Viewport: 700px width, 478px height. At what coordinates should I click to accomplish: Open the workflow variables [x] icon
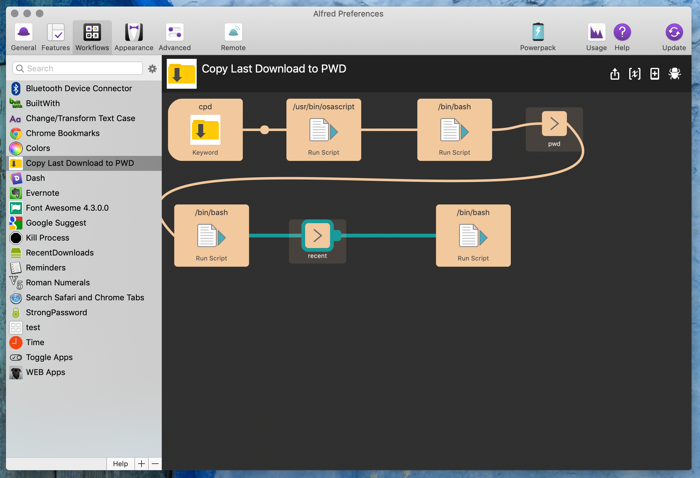[634, 74]
